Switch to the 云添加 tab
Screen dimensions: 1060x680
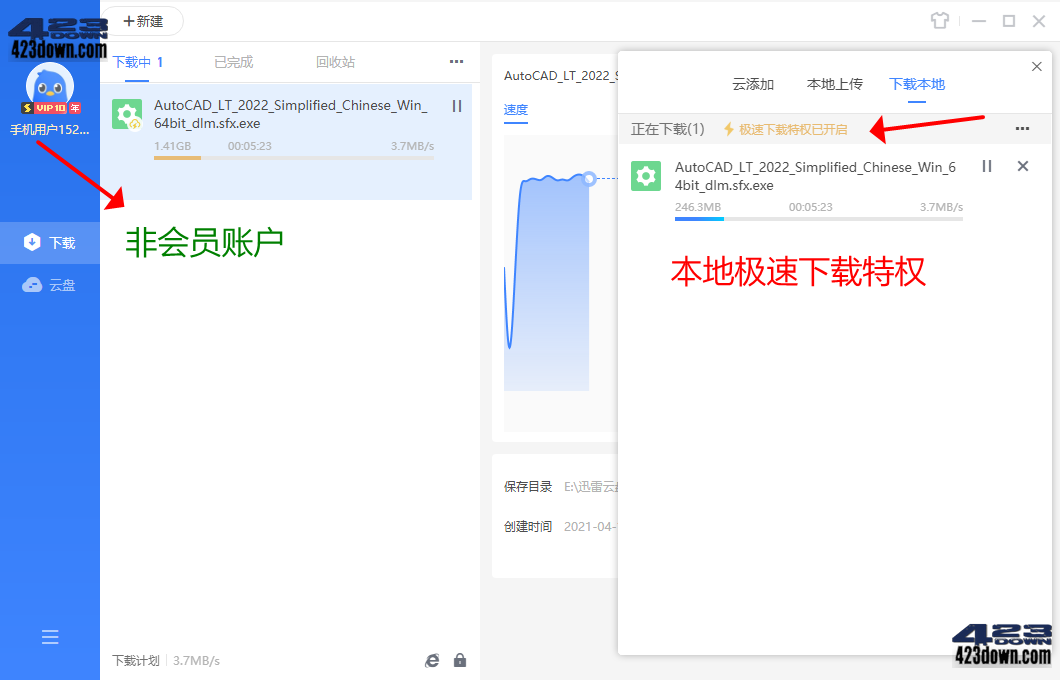tap(753, 84)
